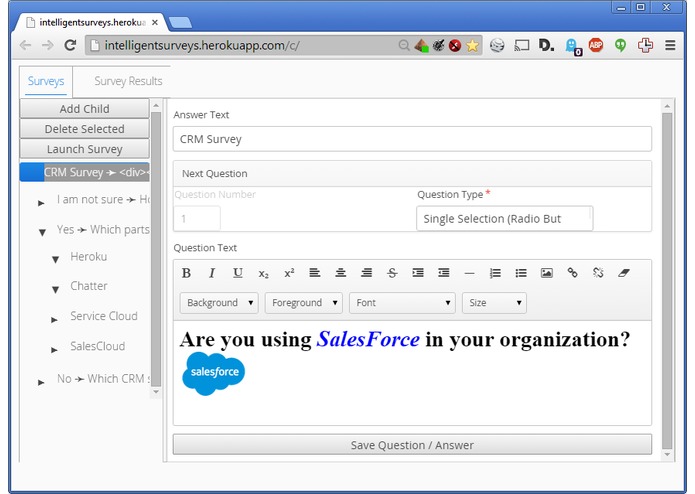Insert a horizontal rule

coord(469,273)
